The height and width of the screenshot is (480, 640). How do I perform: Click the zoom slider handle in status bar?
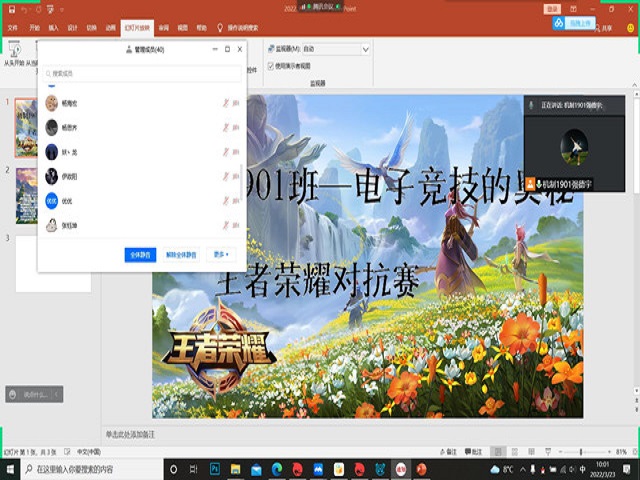tap(581, 452)
